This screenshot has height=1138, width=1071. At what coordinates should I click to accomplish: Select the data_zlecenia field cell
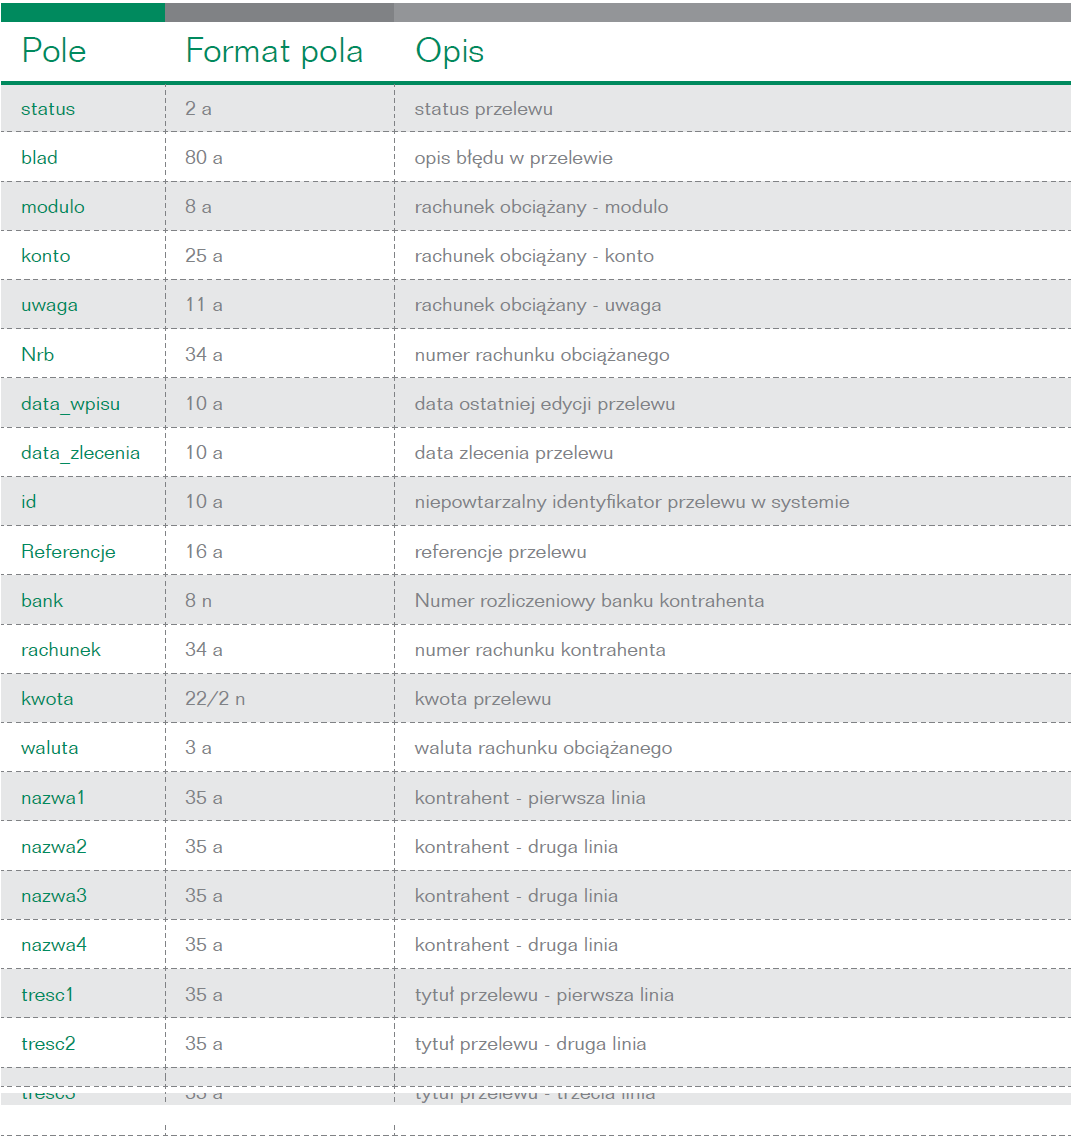pos(81,453)
